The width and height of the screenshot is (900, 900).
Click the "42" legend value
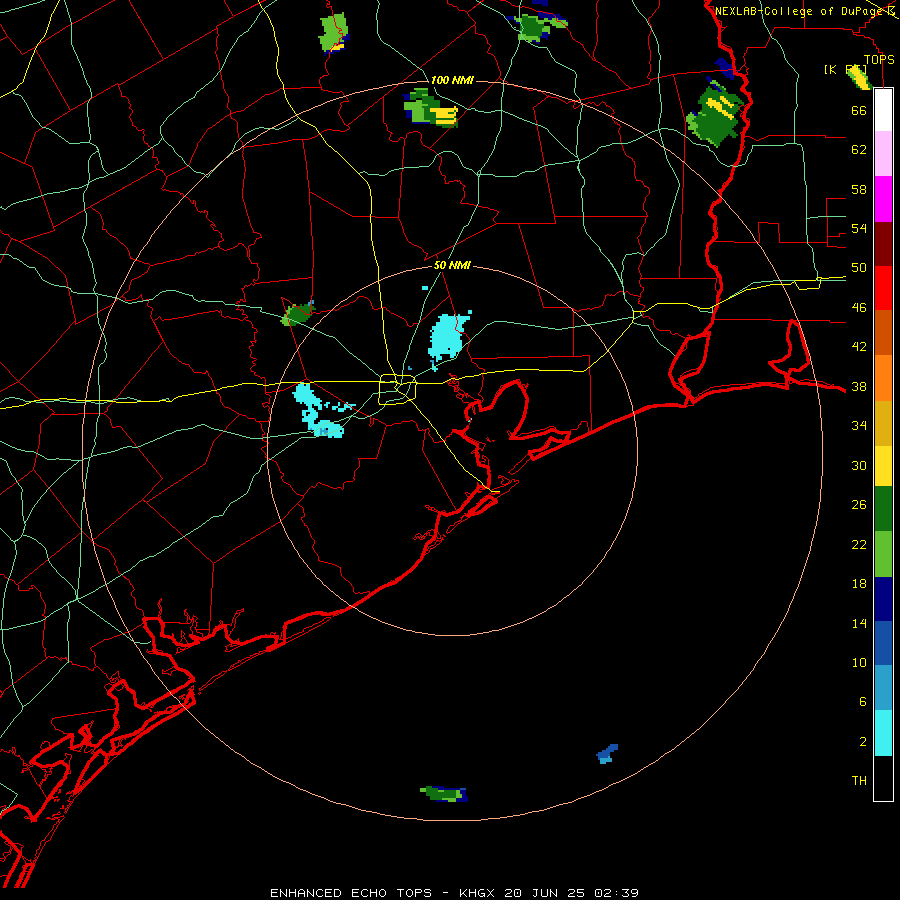859,347
